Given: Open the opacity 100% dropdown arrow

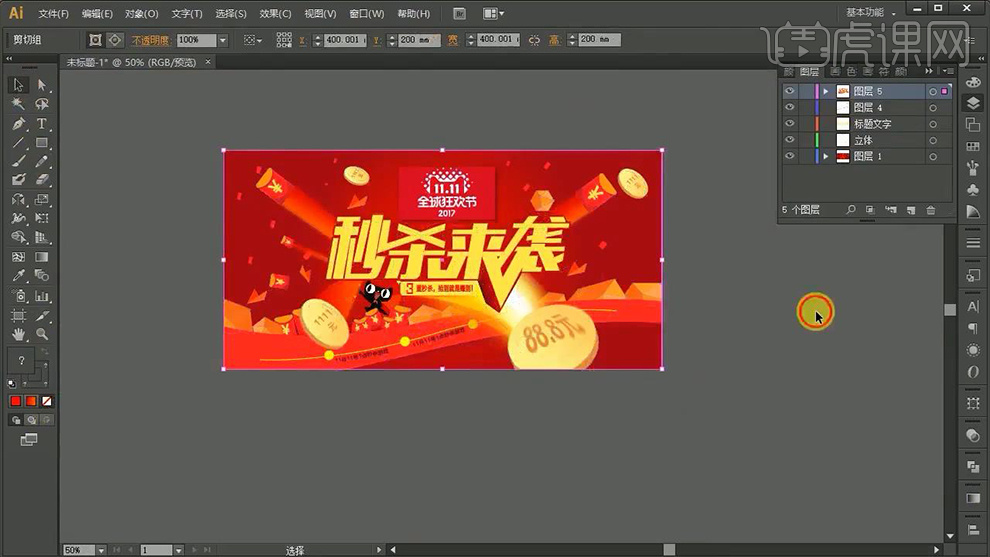Looking at the screenshot, I should 222,40.
